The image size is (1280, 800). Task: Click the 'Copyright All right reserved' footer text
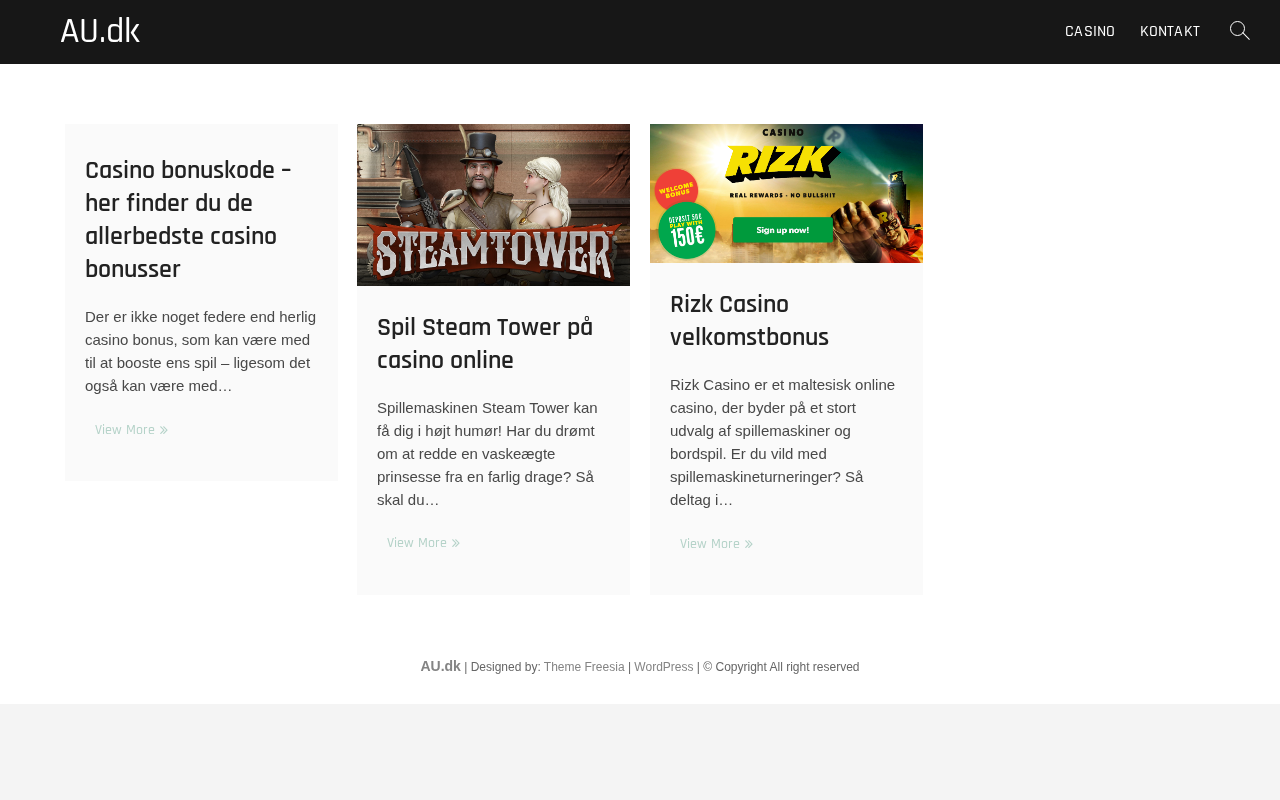pos(781,667)
